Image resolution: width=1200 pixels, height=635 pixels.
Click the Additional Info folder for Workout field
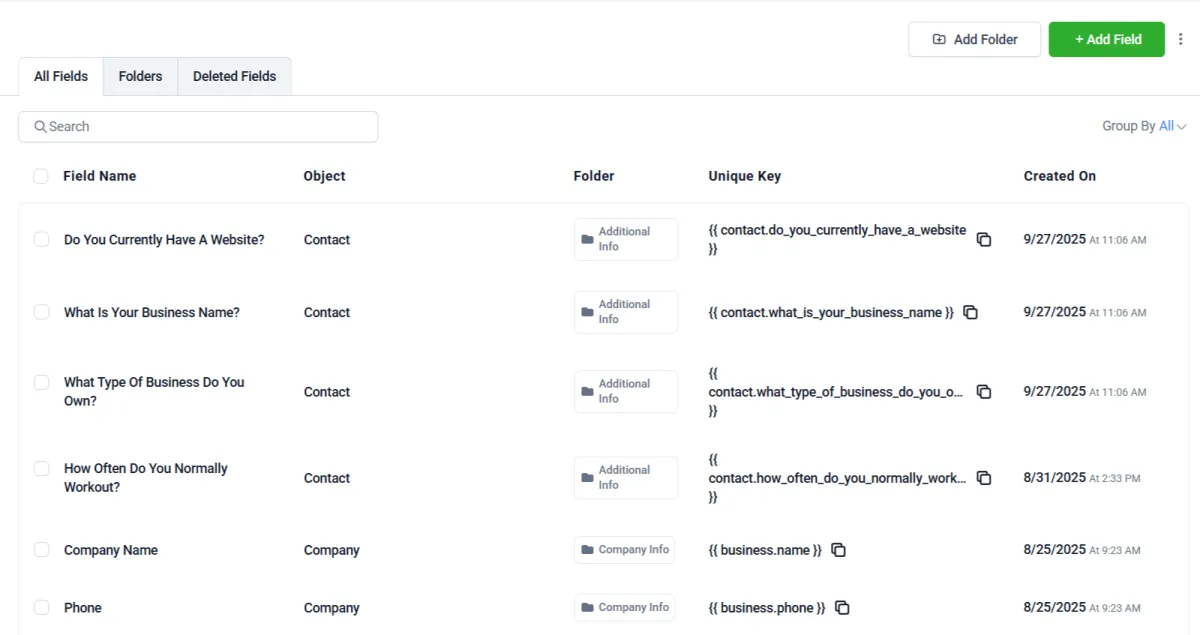pos(625,478)
